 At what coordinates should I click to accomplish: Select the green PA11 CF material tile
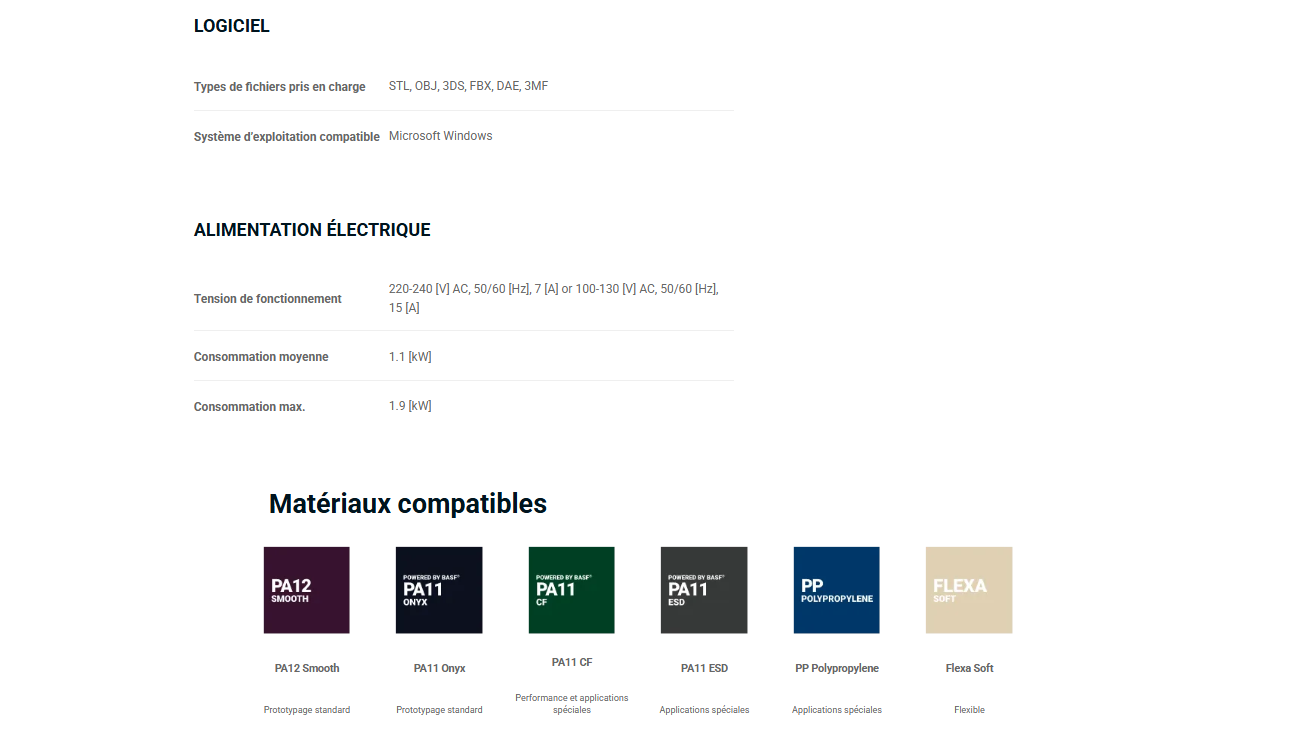[x=571, y=590]
